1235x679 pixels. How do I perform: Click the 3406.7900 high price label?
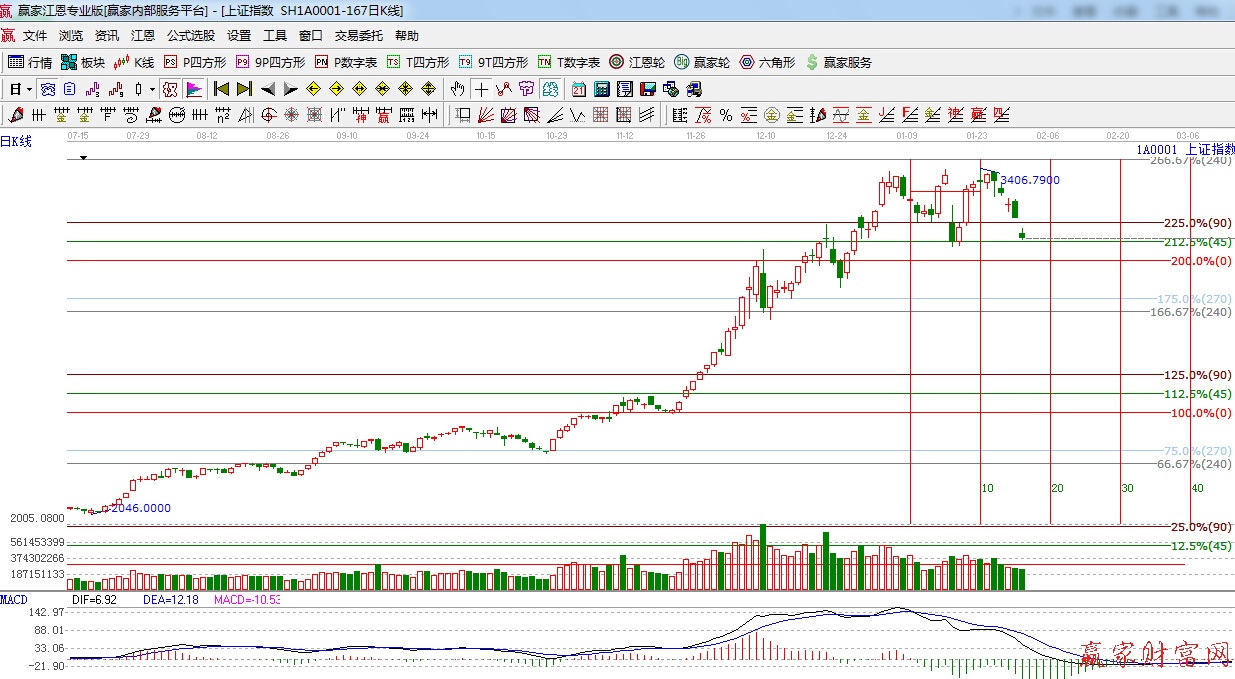tap(1029, 180)
